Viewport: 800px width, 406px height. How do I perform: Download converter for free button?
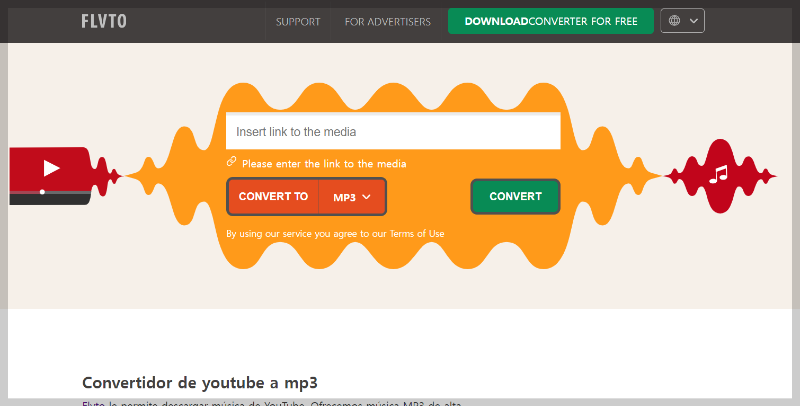point(551,21)
